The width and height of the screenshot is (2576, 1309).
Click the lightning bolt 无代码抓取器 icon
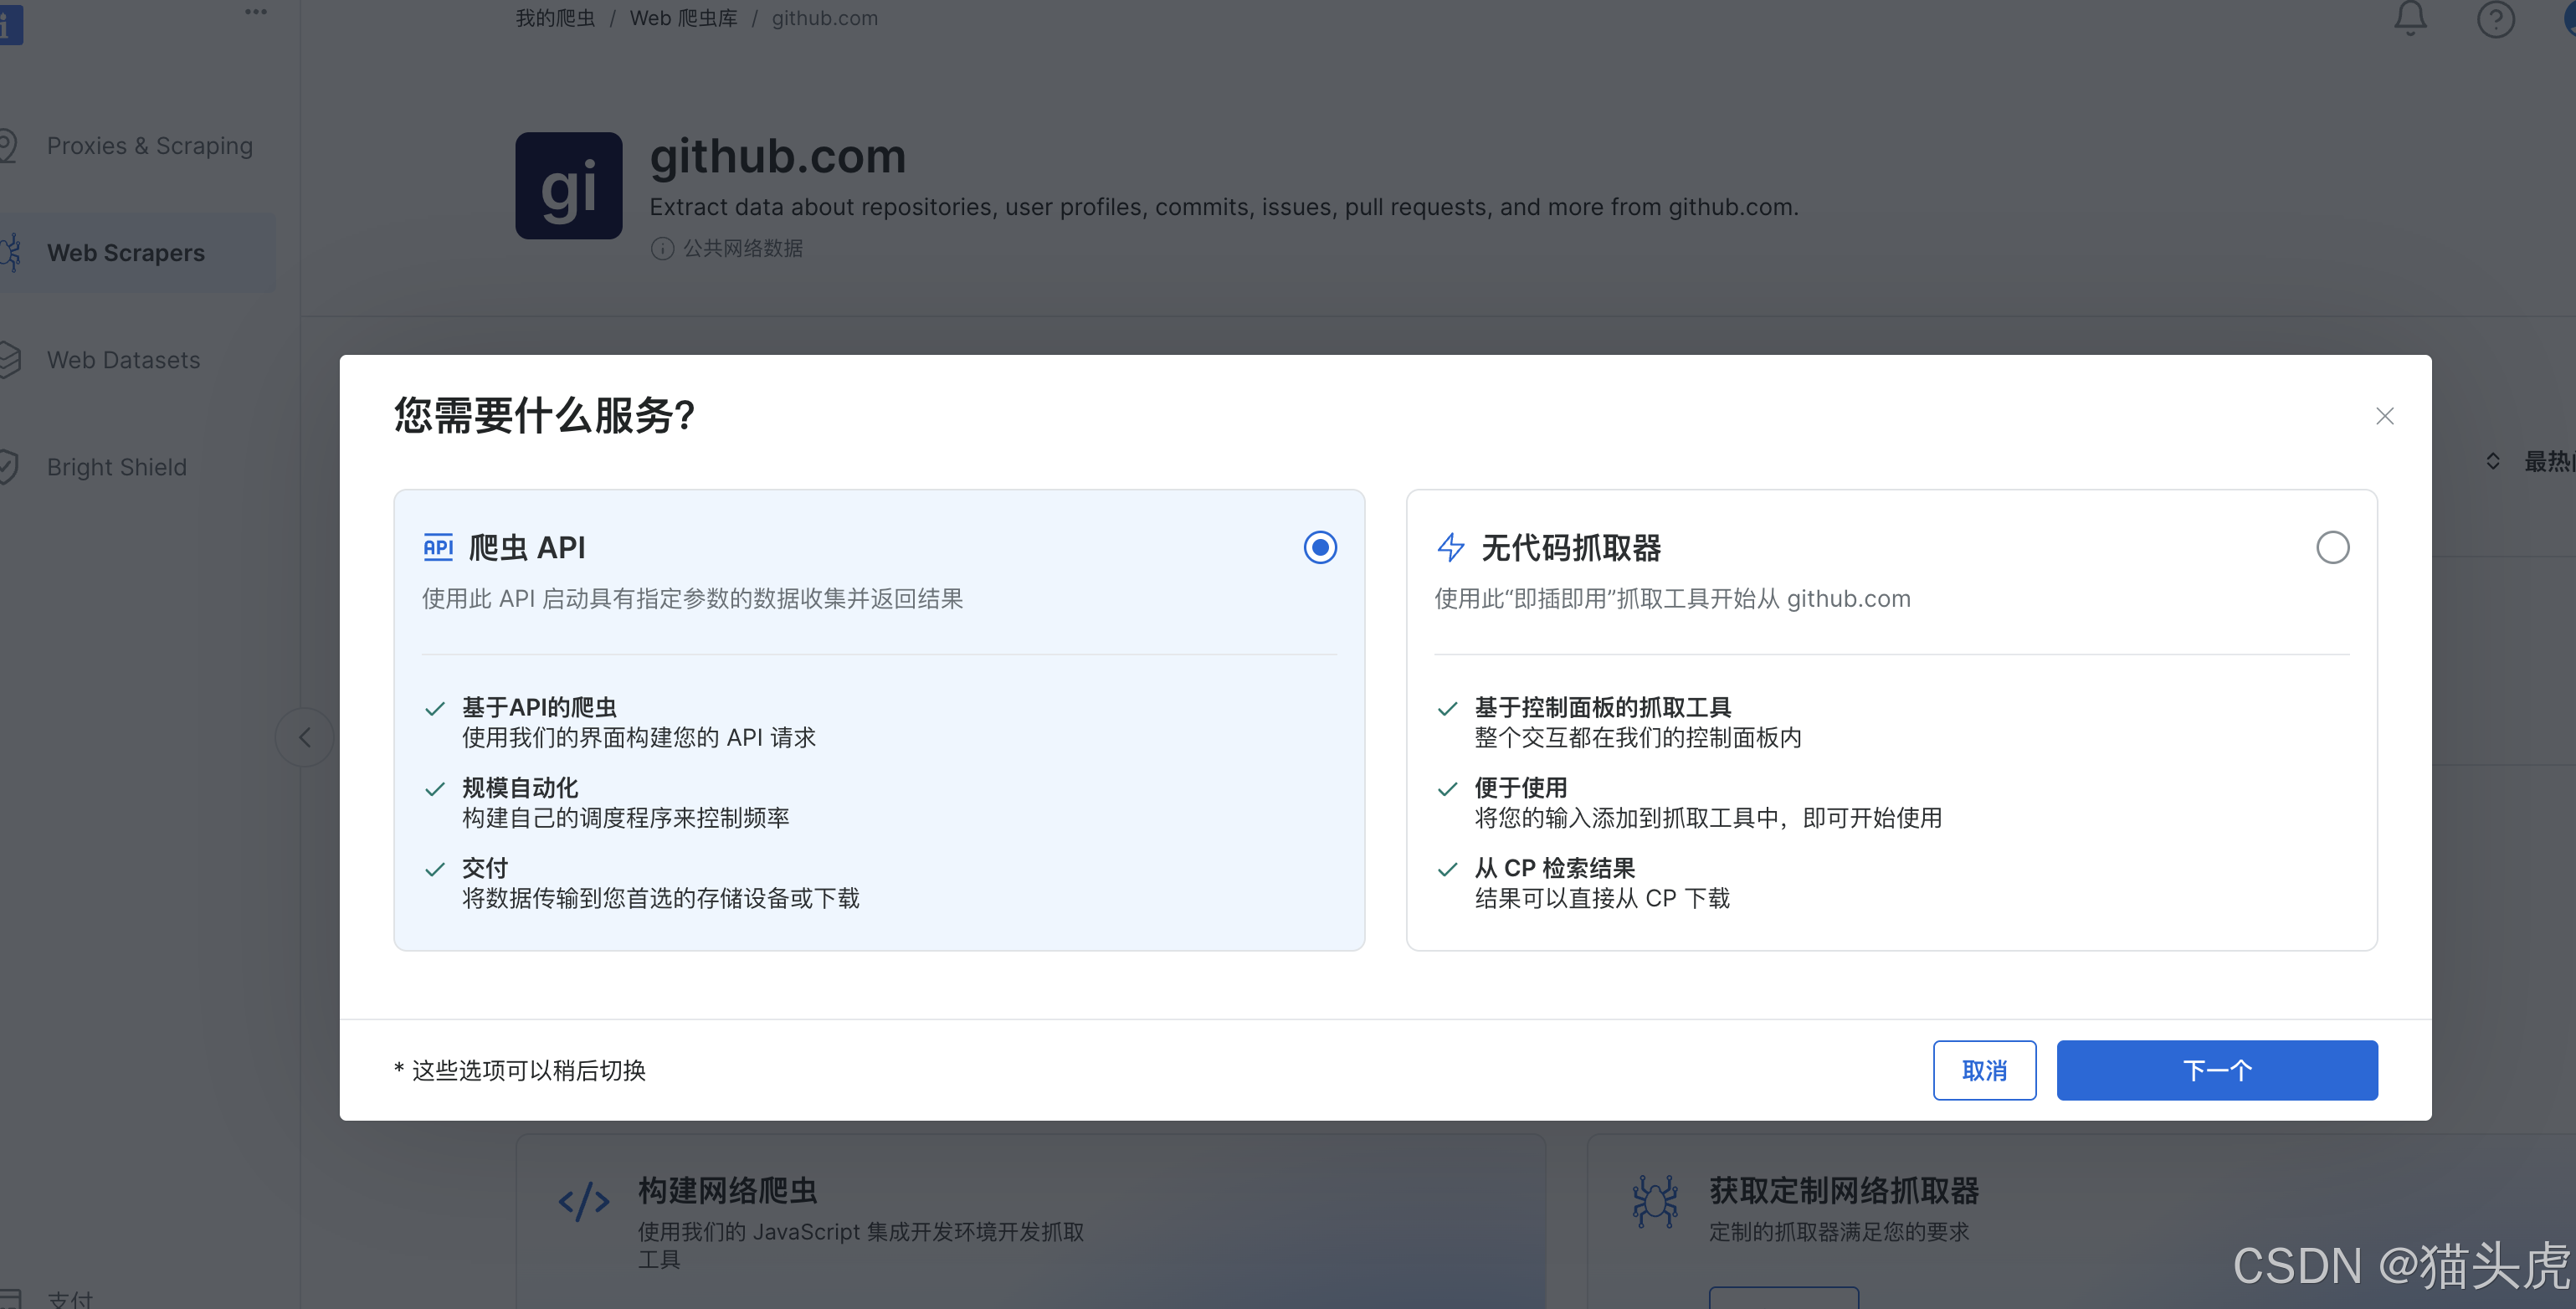pos(1451,547)
